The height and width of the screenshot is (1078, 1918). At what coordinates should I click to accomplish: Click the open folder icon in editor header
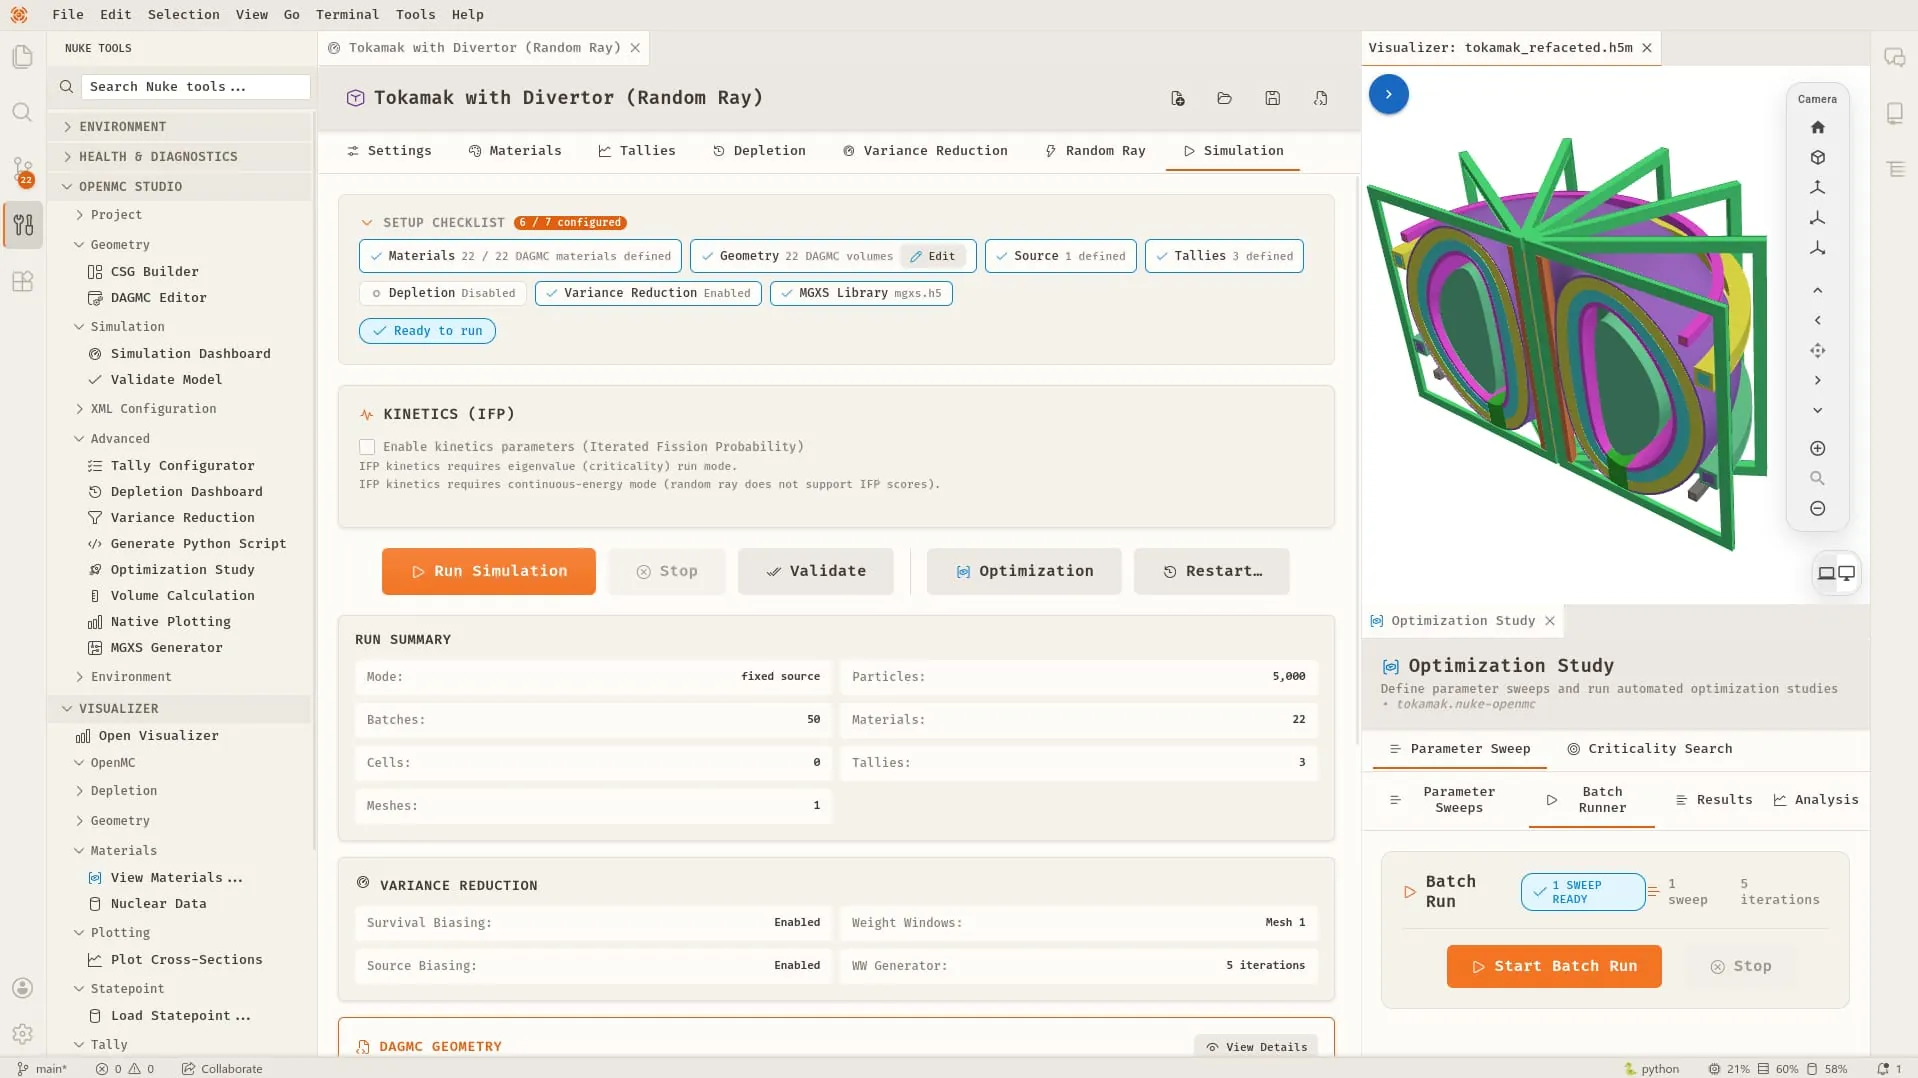[1224, 98]
